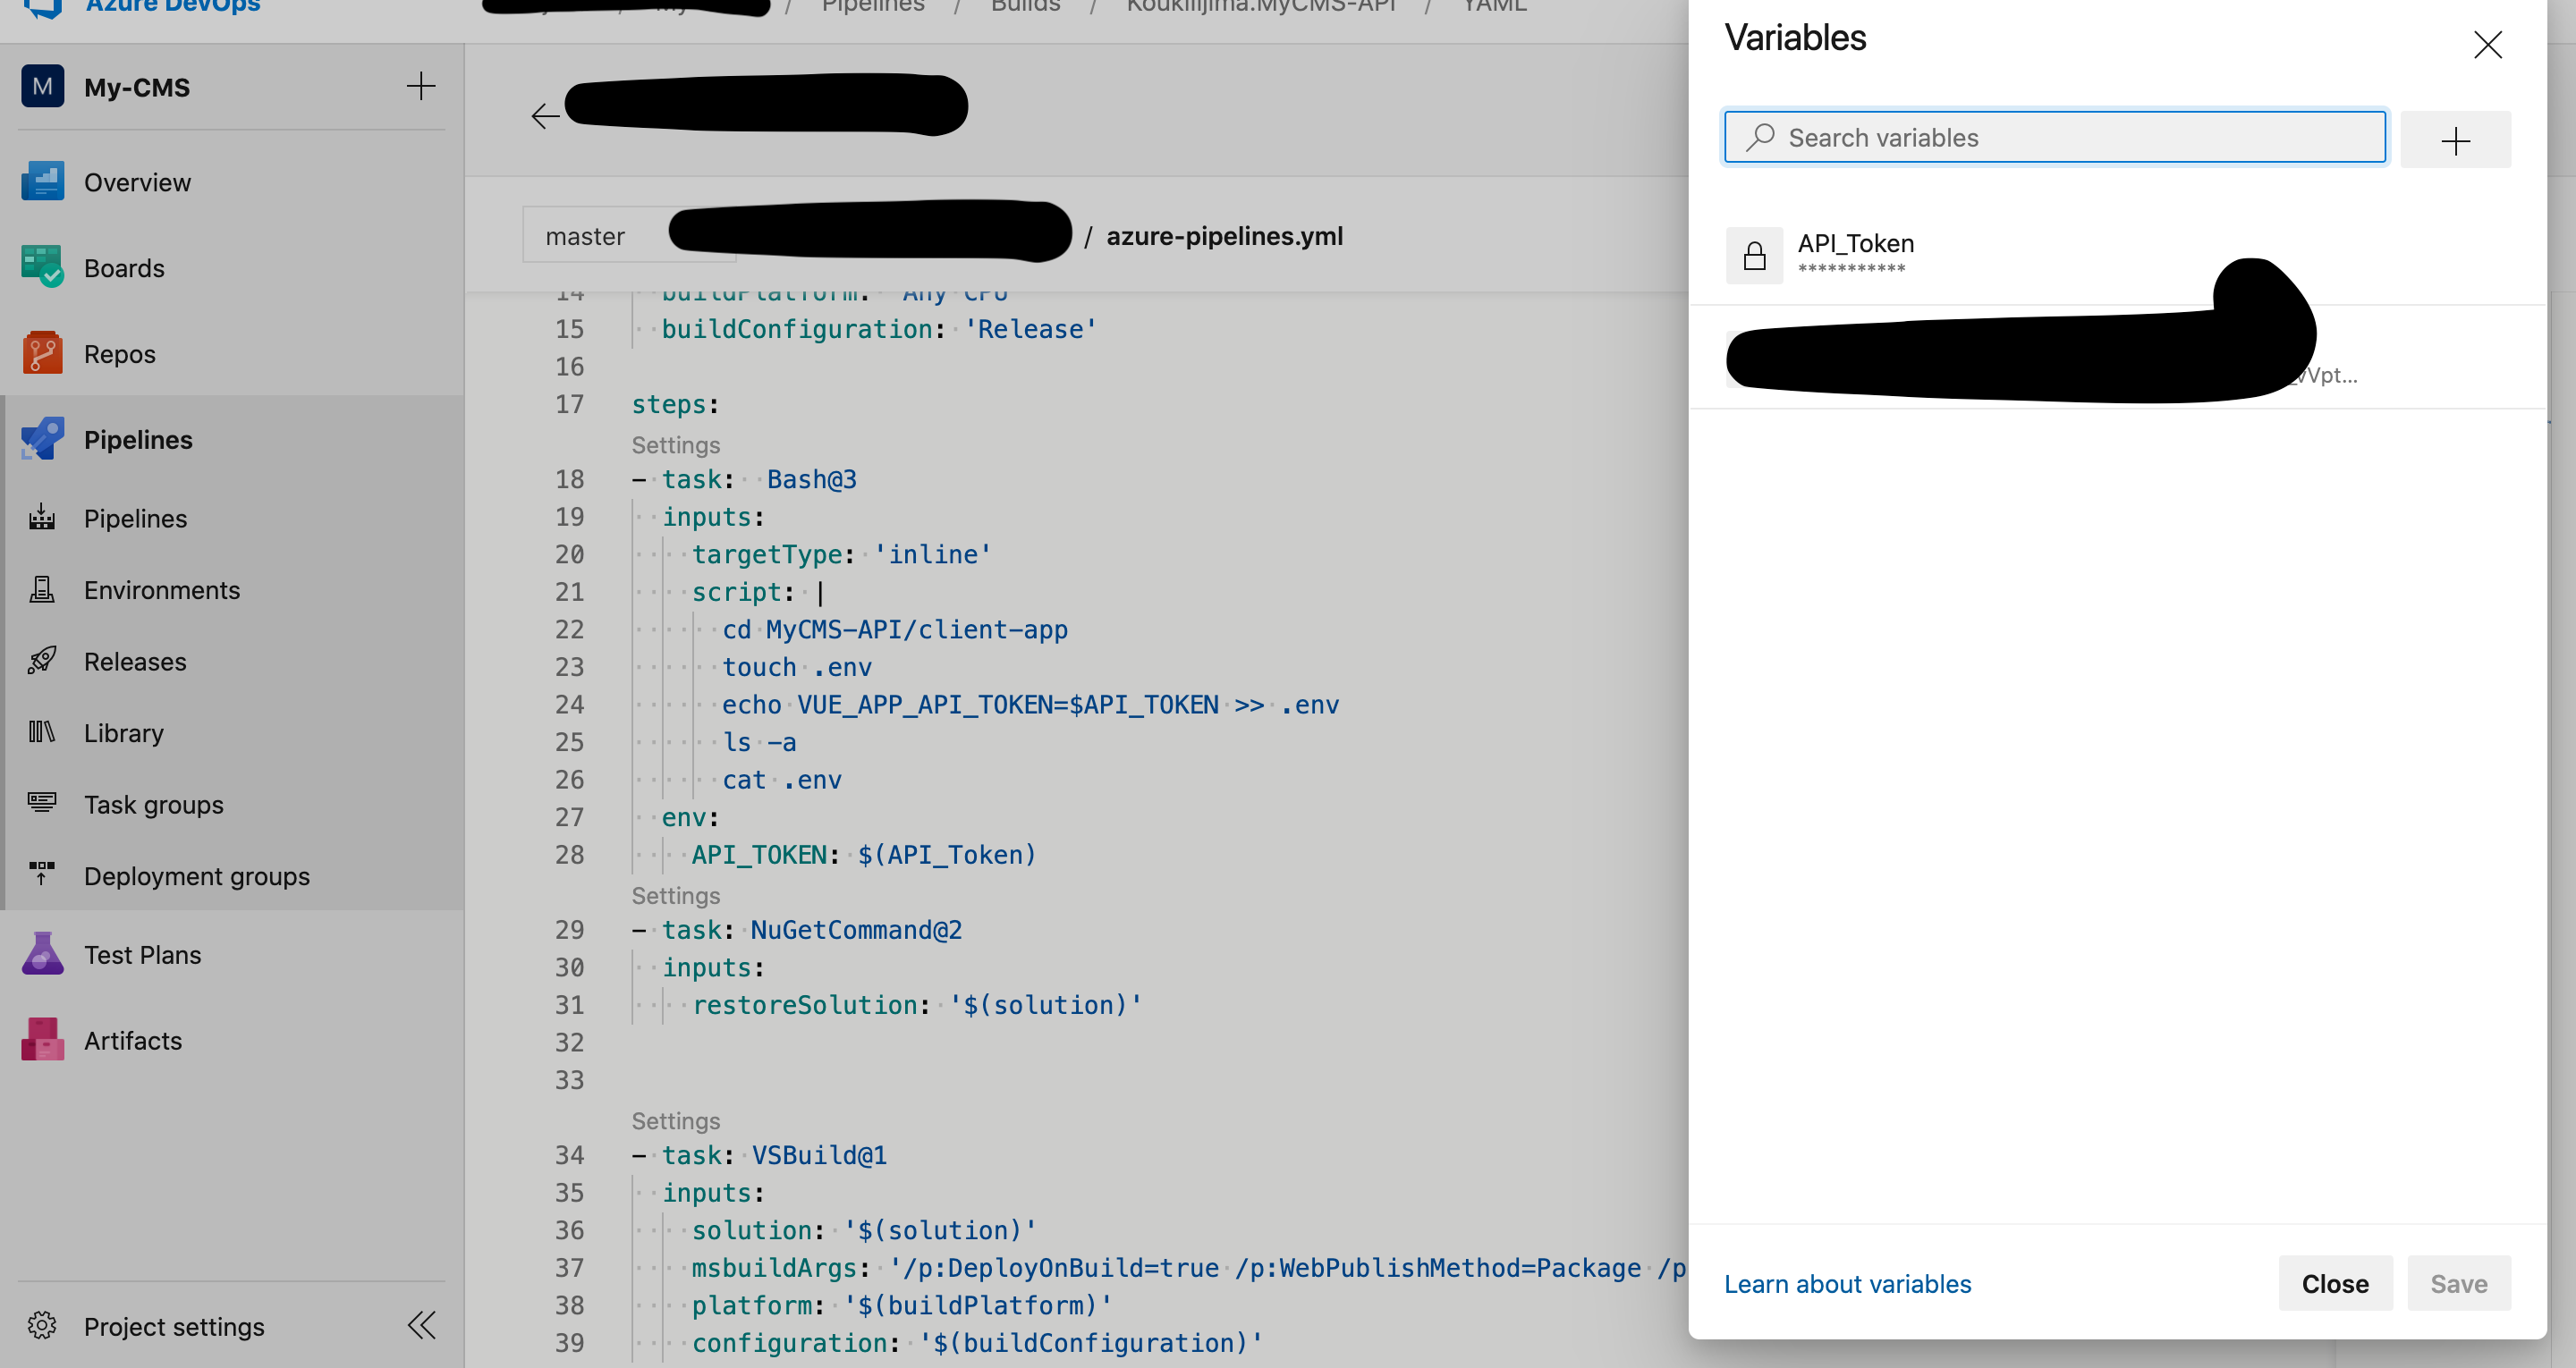Screen dimensions: 2576x1368
Task: Open Environments in the Pipelines menu
Action: click(162, 590)
